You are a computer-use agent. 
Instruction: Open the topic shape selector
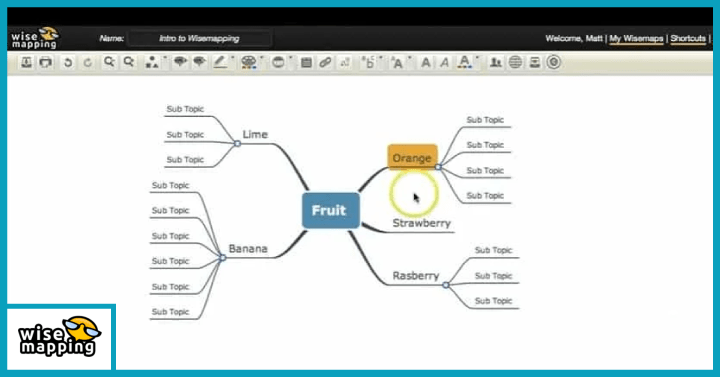point(152,62)
